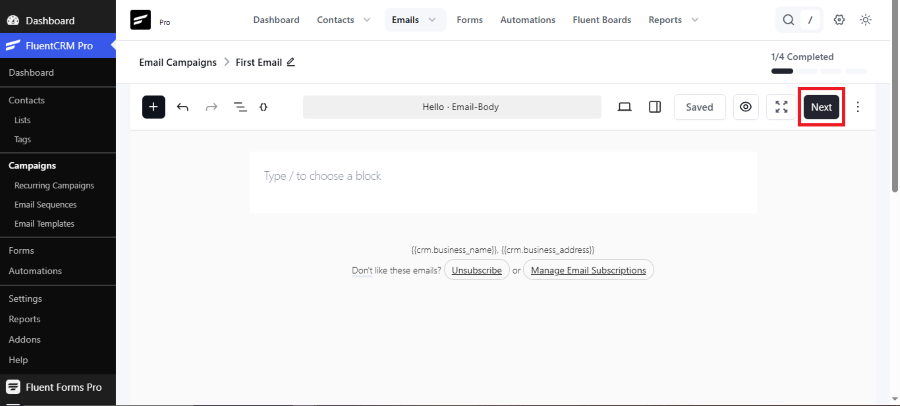Click the page vertical scrollbar
Screen dimensions: 900x406
coord(895,98)
